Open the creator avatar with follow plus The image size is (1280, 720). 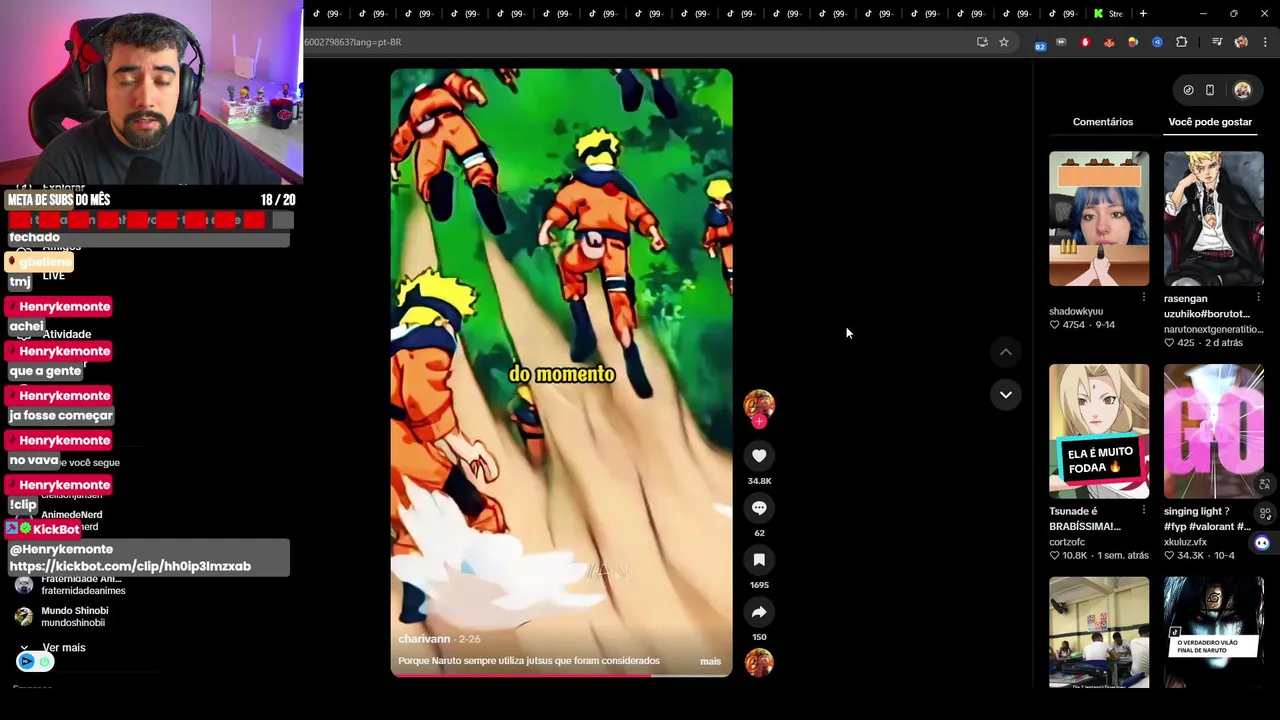(759, 406)
